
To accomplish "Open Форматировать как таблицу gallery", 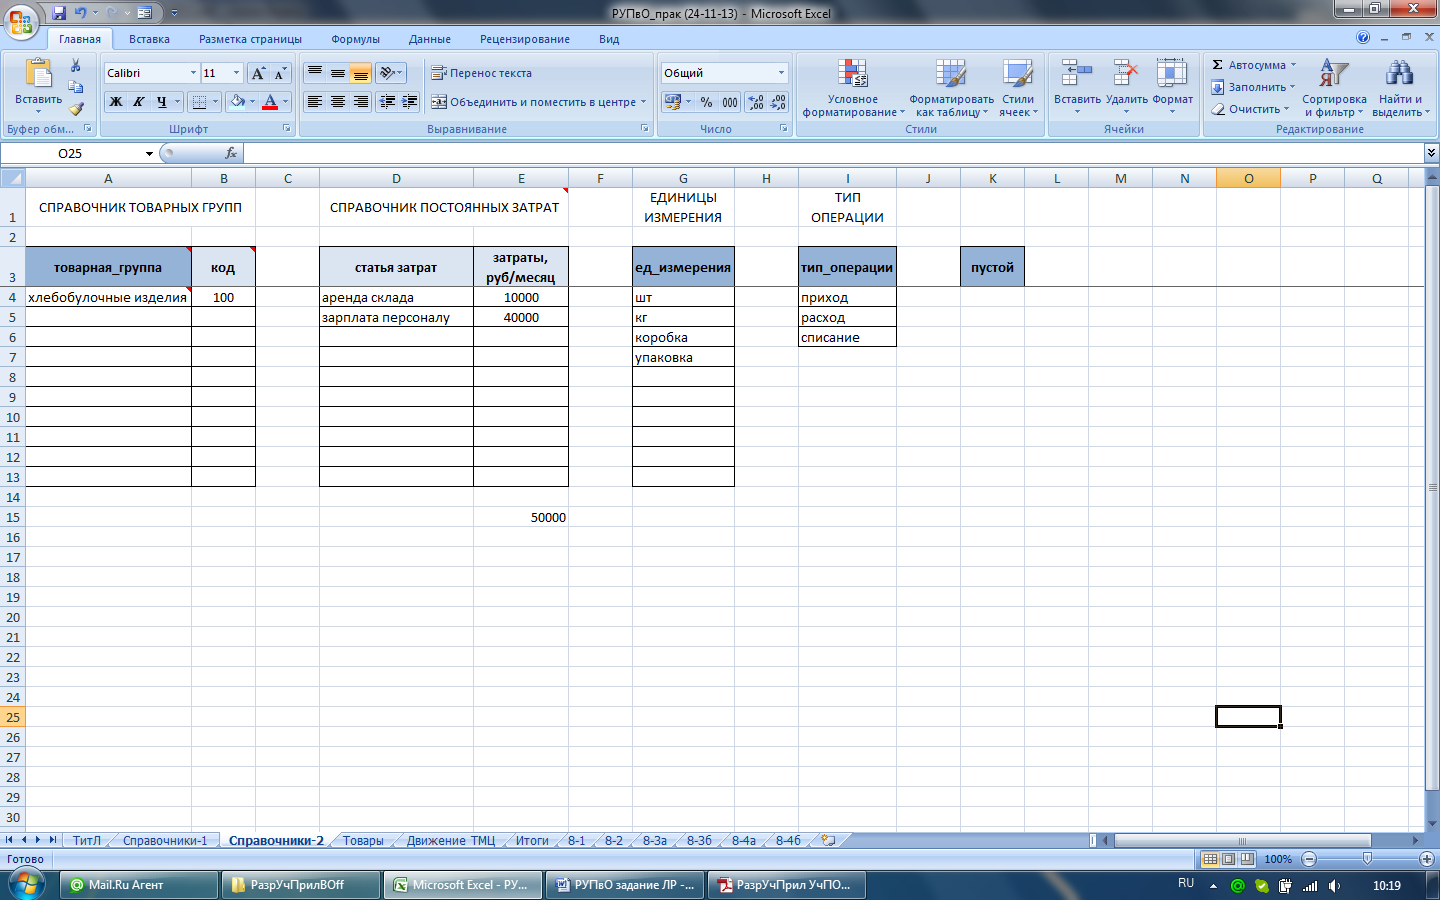I will (951, 88).
